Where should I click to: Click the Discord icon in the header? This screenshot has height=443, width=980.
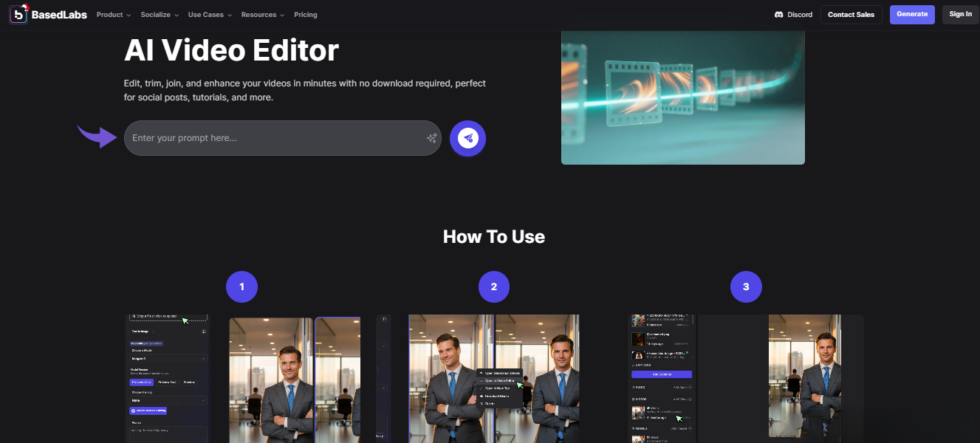point(779,14)
